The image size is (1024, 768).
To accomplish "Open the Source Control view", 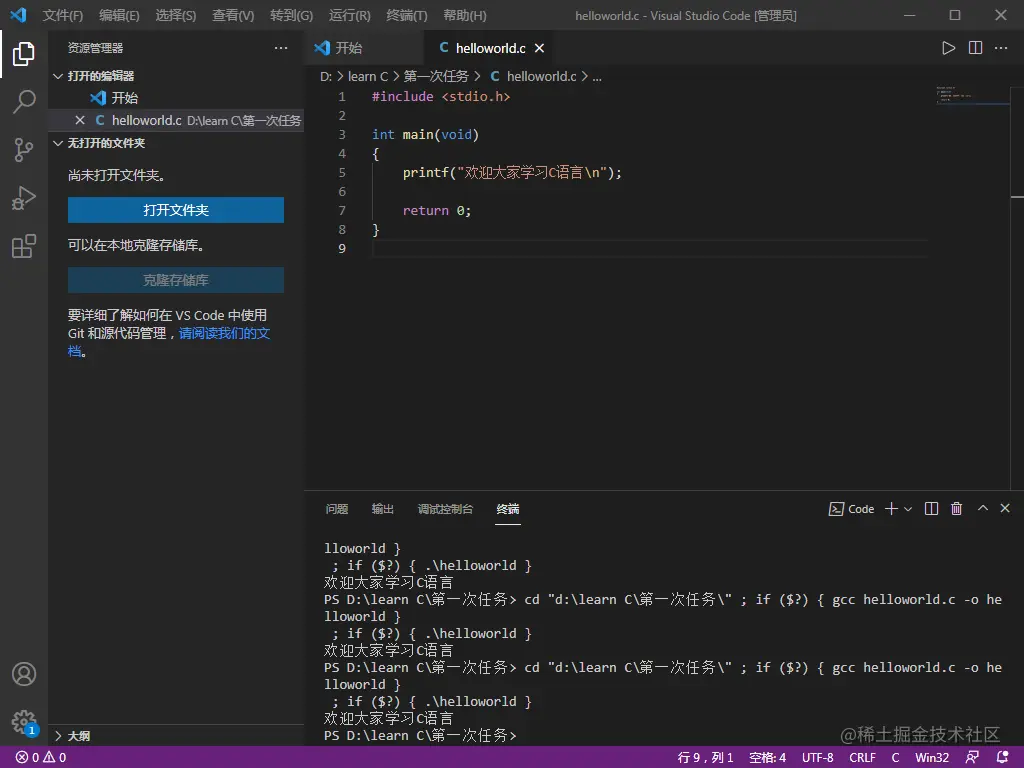I will click(24, 150).
